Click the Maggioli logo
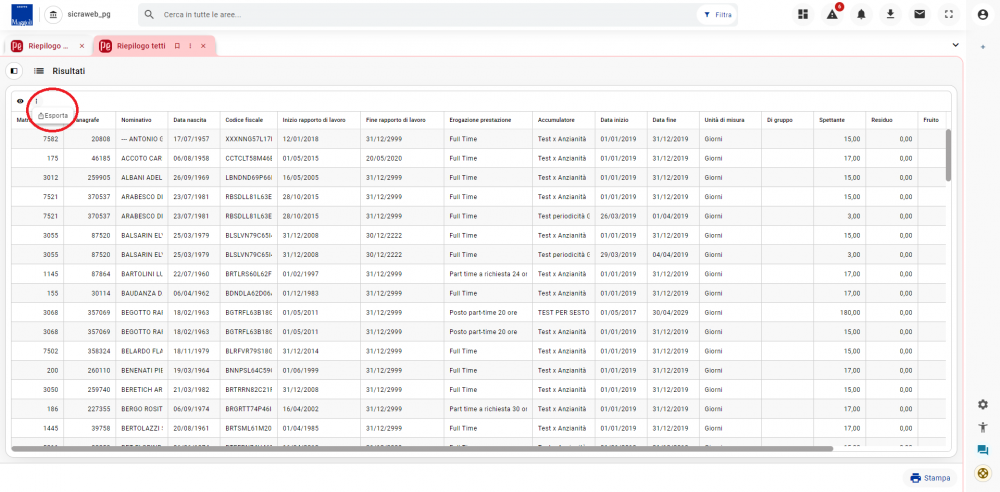Image resolution: width=1000 pixels, height=492 pixels. [22, 15]
